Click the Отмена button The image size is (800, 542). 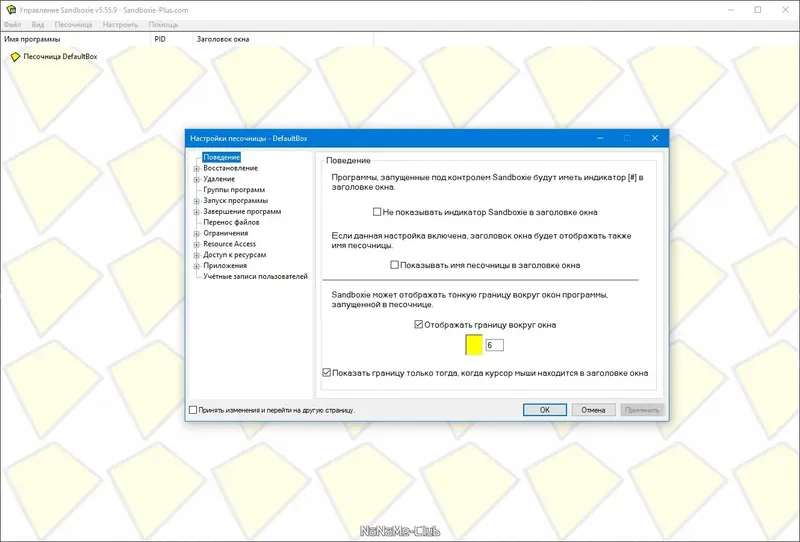(x=593, y=410)
